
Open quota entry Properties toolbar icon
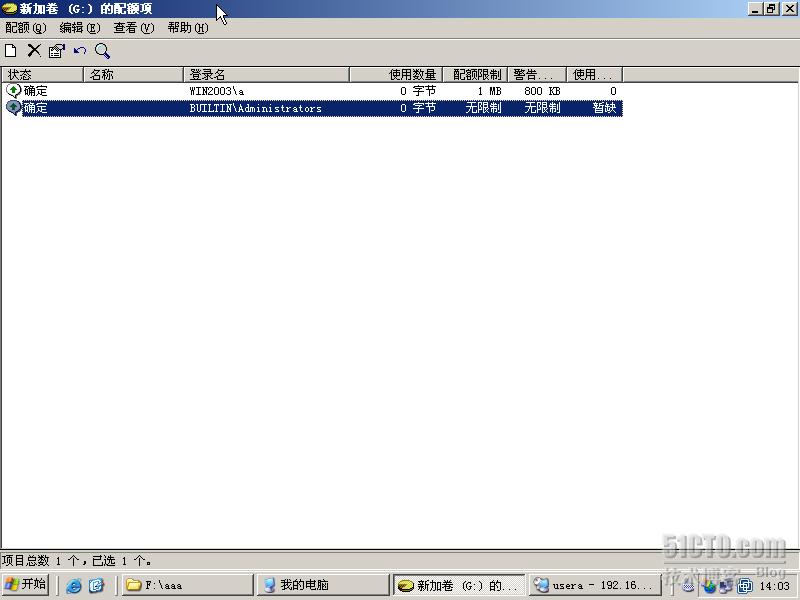tap(57, 51)
